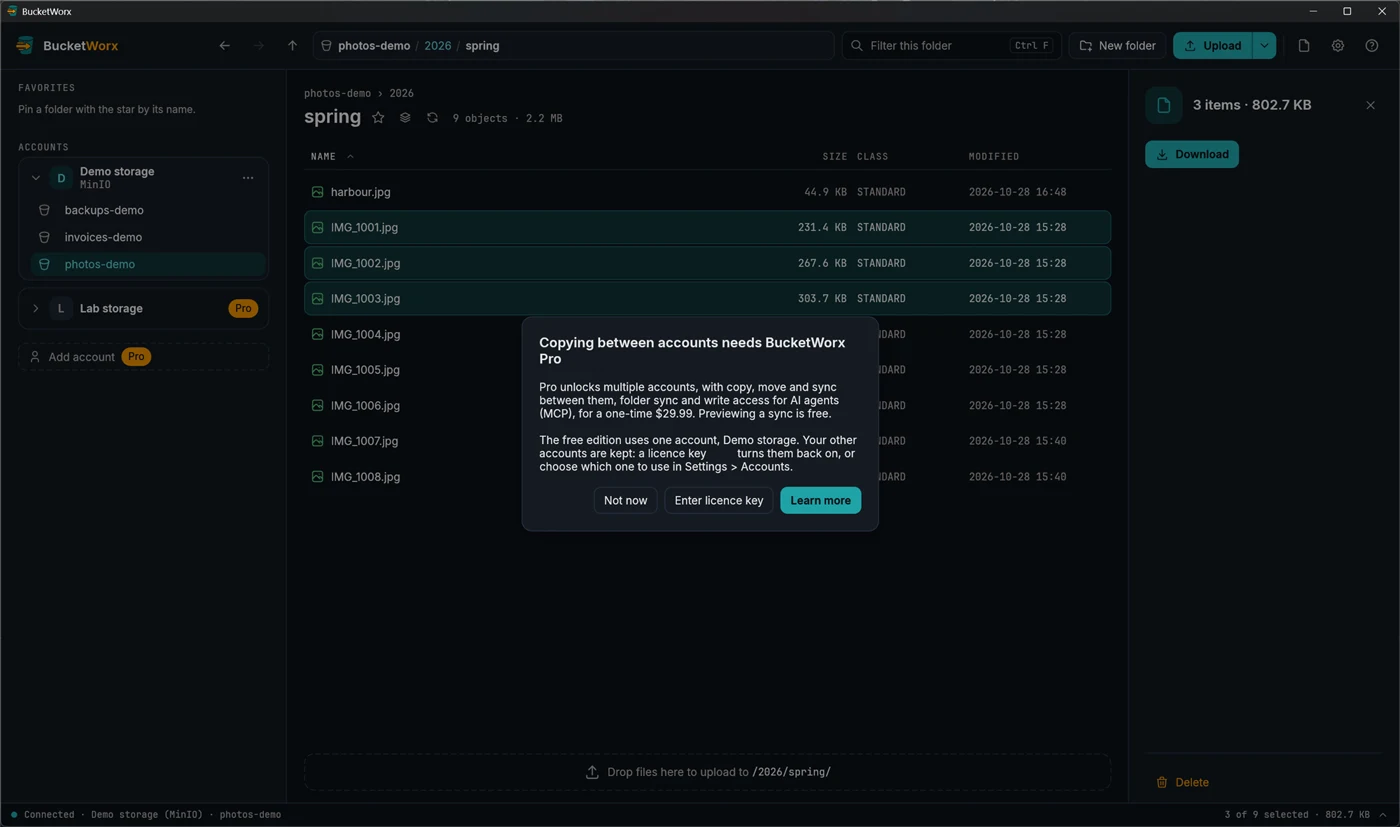Focus the Filter this folder field
This screenshot has height=827, width=1400.
pos(951,46)
